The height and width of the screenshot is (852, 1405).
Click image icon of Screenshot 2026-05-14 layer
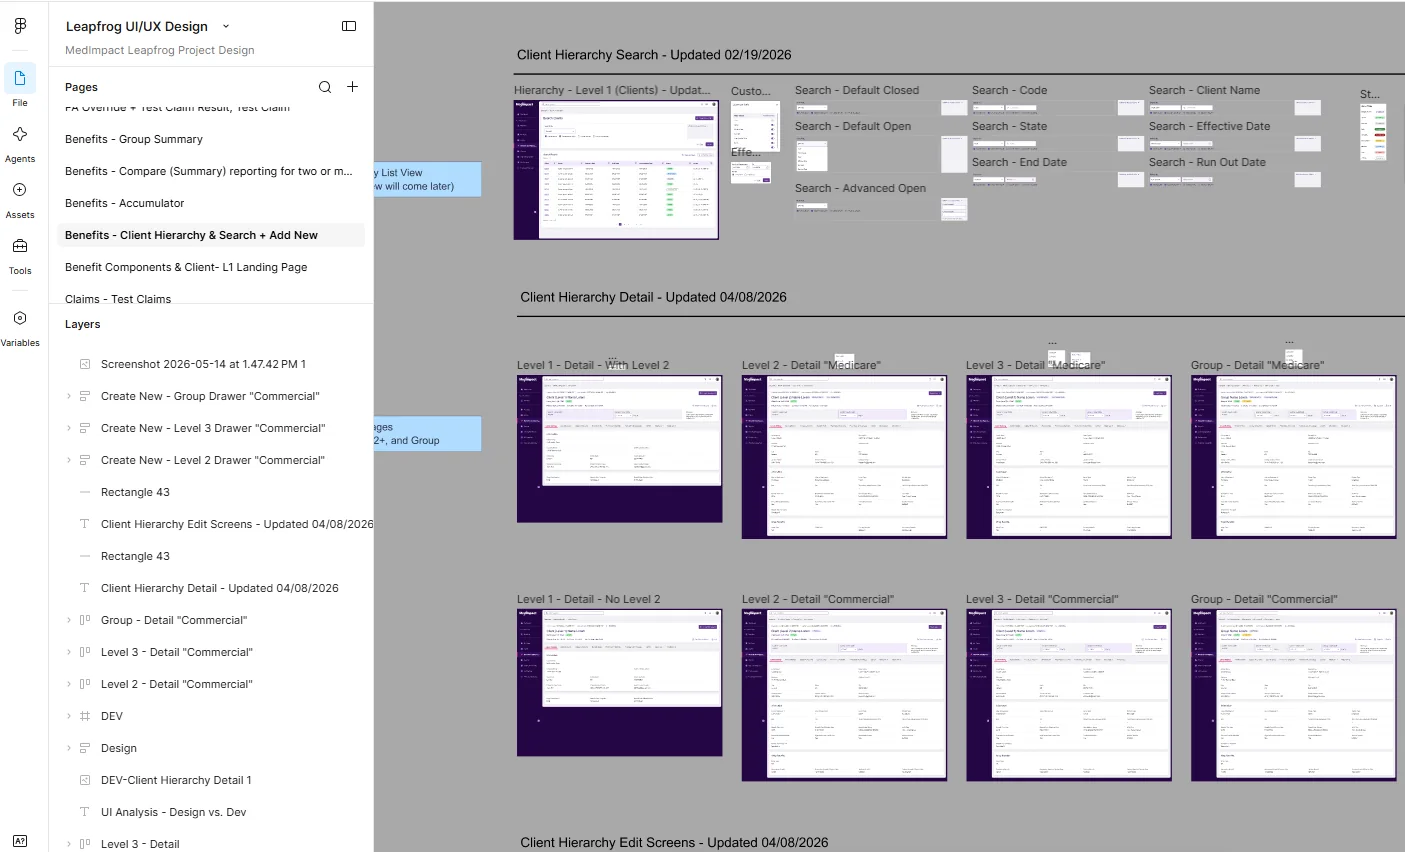[85, 364]
